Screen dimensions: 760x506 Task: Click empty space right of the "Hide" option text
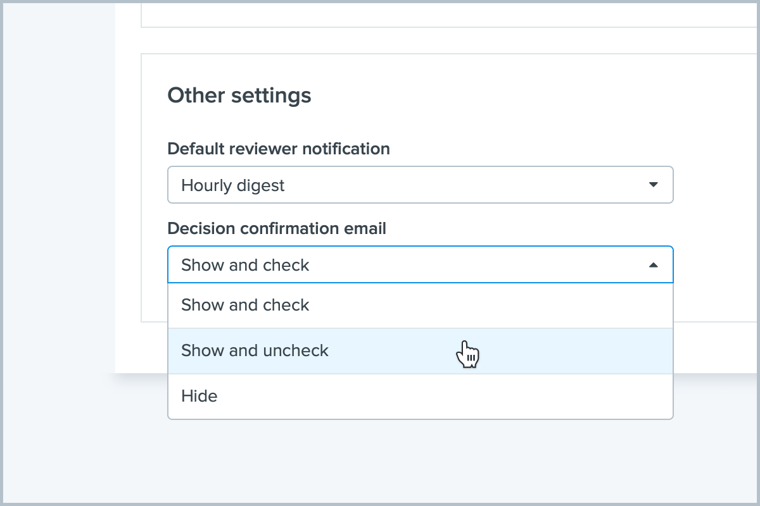click(450, 396)
